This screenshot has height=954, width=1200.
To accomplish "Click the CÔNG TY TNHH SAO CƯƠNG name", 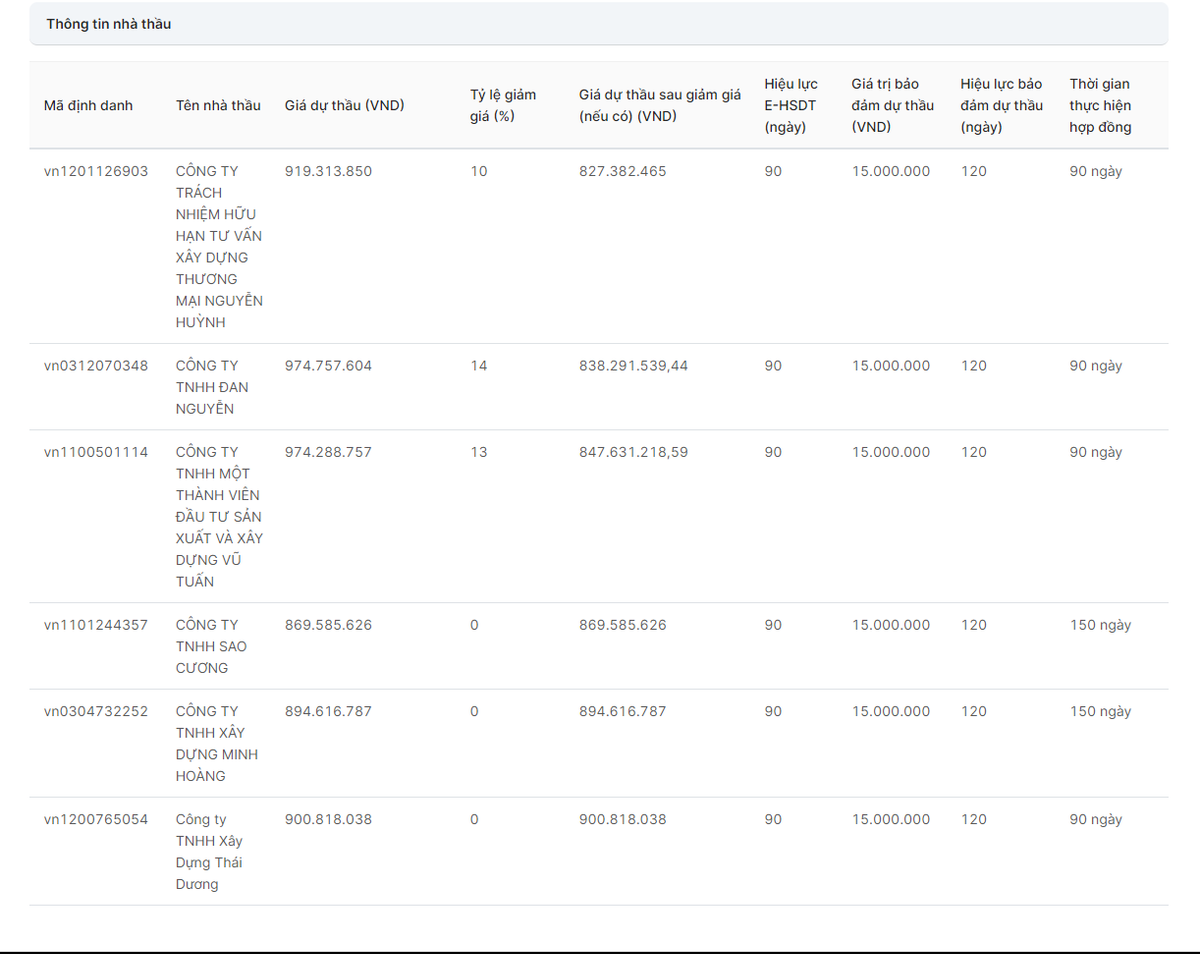I will click(x=211, y=646).
